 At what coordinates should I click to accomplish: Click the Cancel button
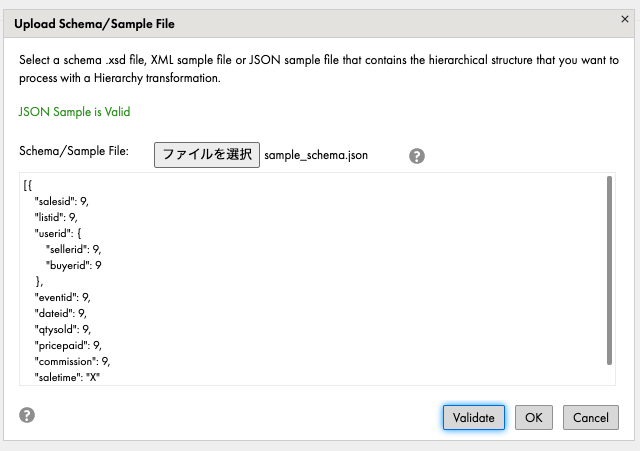pos(591,418)
